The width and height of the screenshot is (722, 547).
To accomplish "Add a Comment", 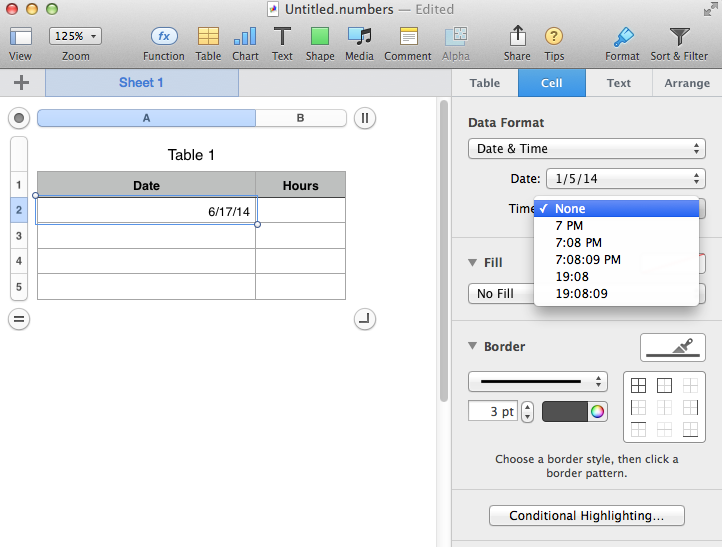I will pyautogui.click(x=408, y=44).
